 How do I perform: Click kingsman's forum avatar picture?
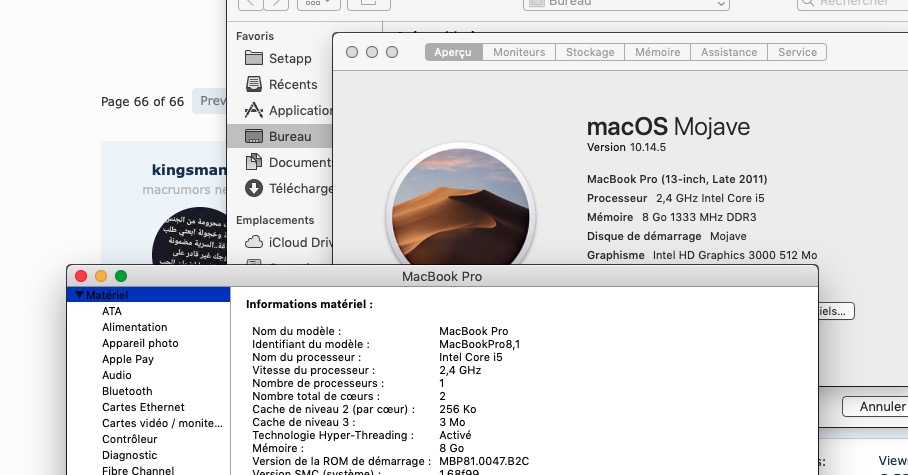pos(190,236)
